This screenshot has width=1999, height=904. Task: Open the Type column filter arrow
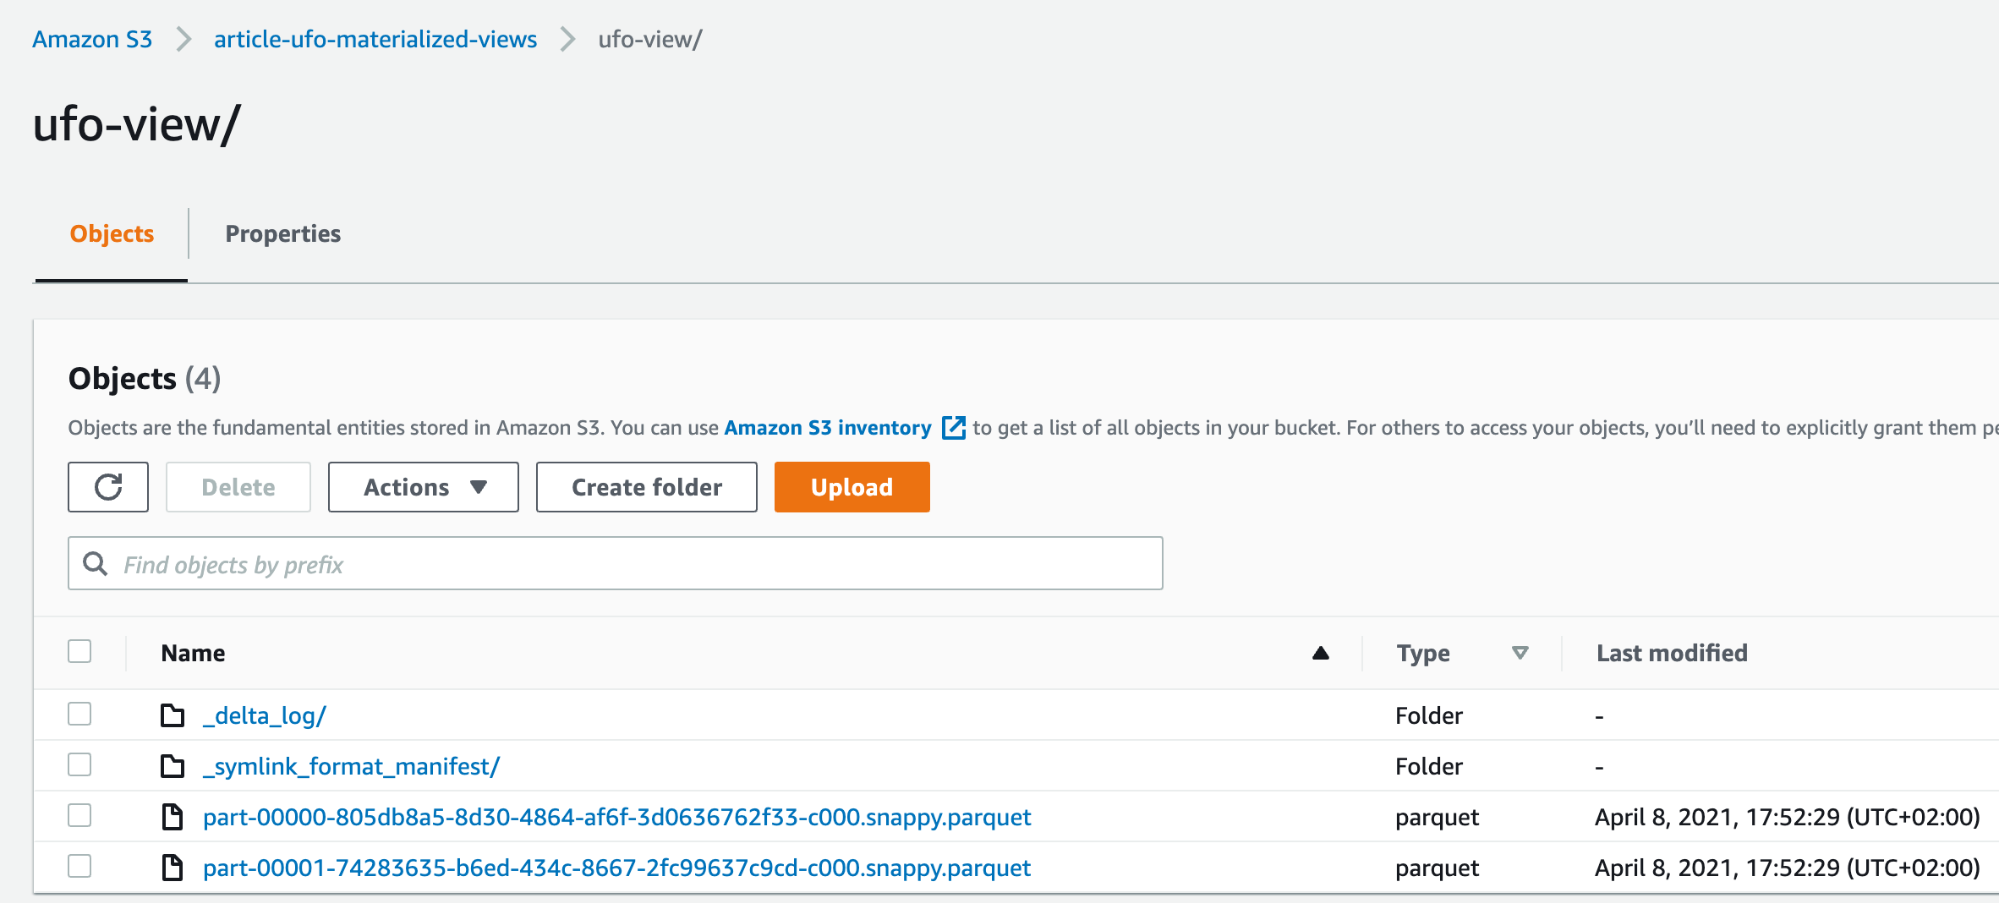(x=1520, y=653)
